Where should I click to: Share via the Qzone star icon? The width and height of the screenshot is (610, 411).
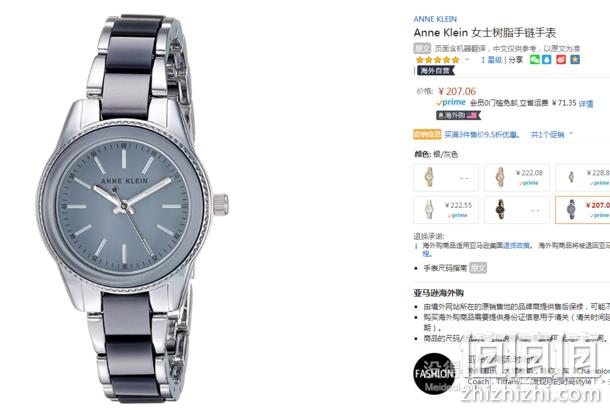point(575,60)
